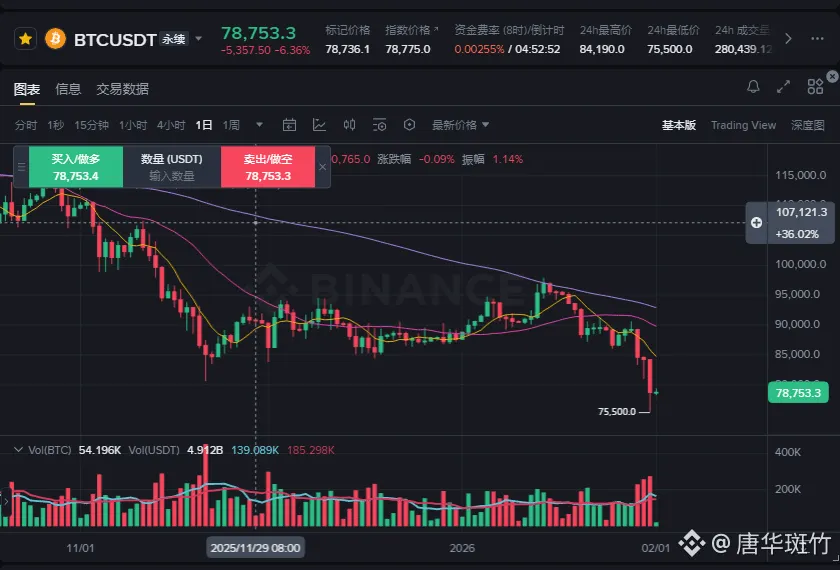
Task: Click the favorite star icon for BTCUSDT
Action: [26, 39]
